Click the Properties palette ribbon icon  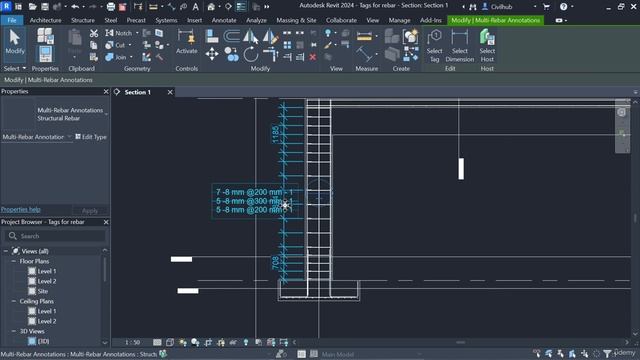click(x=45, y=54)
